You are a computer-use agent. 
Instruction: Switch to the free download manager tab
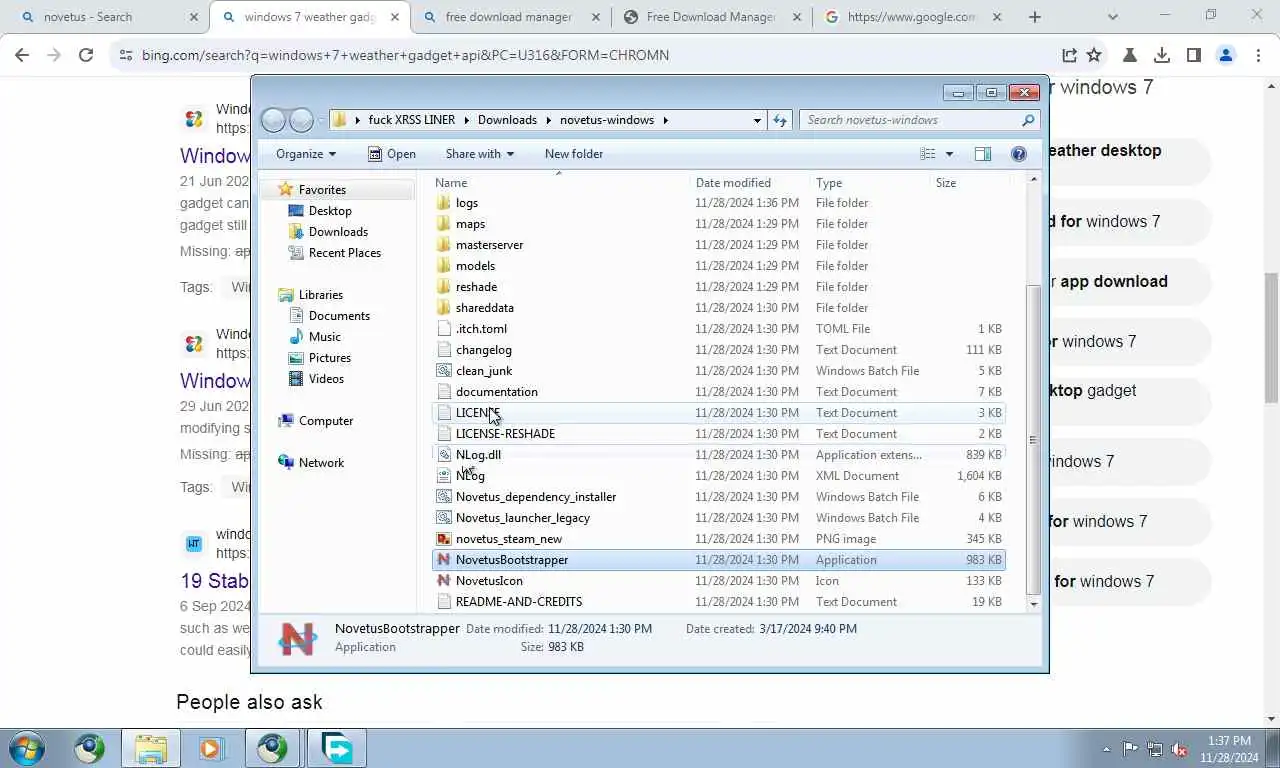coord(510,17)
